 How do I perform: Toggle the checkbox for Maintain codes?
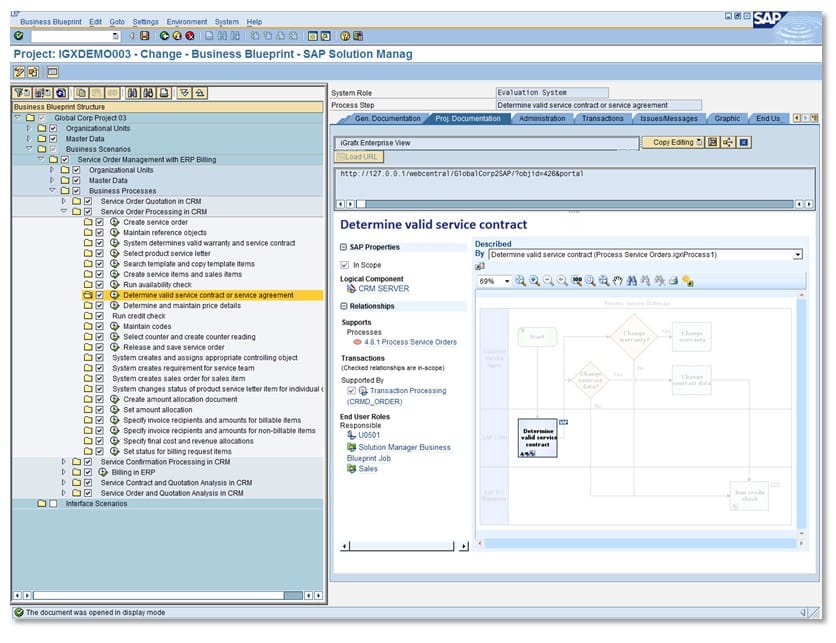(100, 326)
